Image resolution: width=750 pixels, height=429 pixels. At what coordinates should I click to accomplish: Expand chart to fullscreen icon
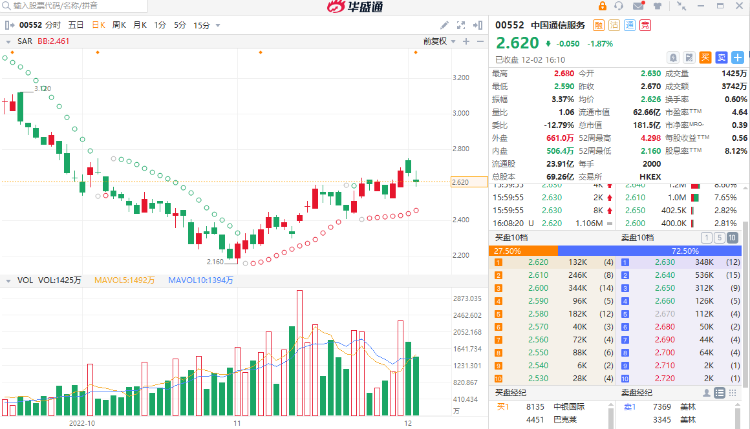point(461,25)
